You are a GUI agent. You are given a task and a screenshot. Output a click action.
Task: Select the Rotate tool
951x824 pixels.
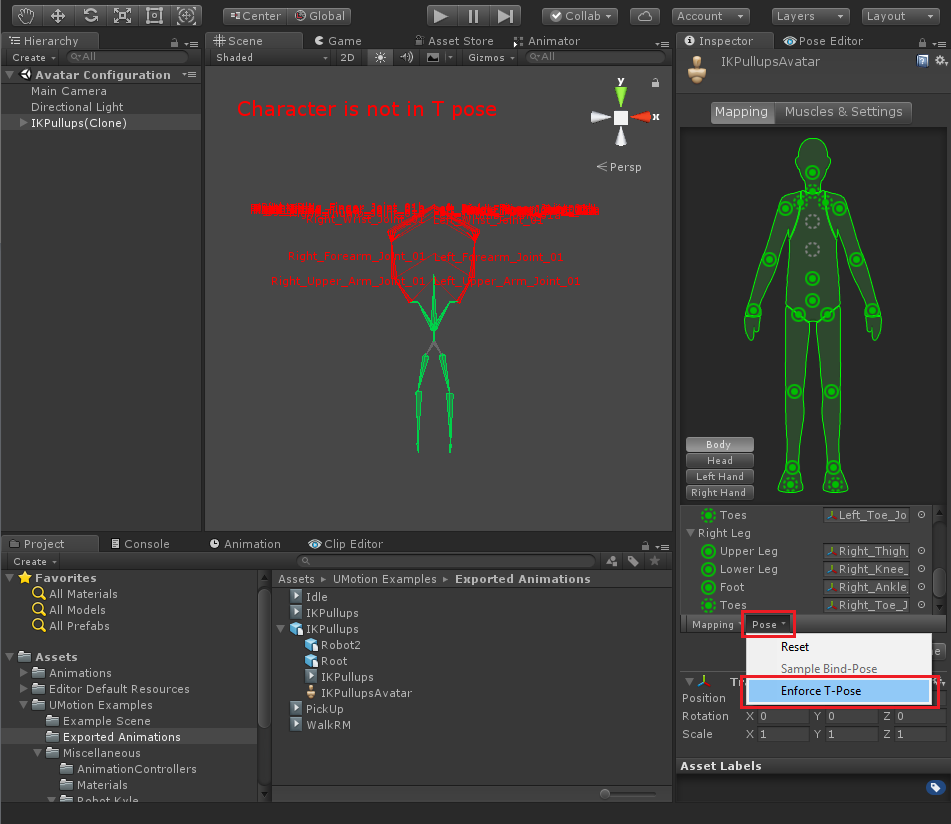click(90, 16)
